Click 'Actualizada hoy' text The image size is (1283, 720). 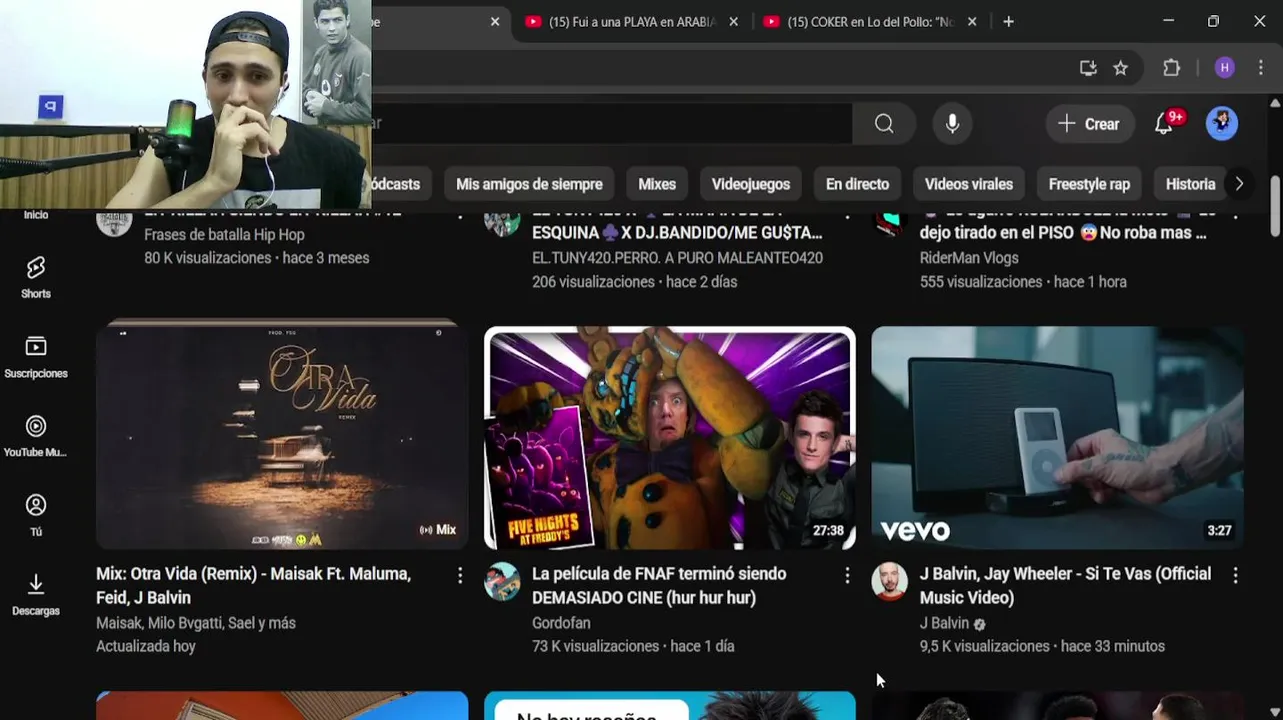(146, 647)
